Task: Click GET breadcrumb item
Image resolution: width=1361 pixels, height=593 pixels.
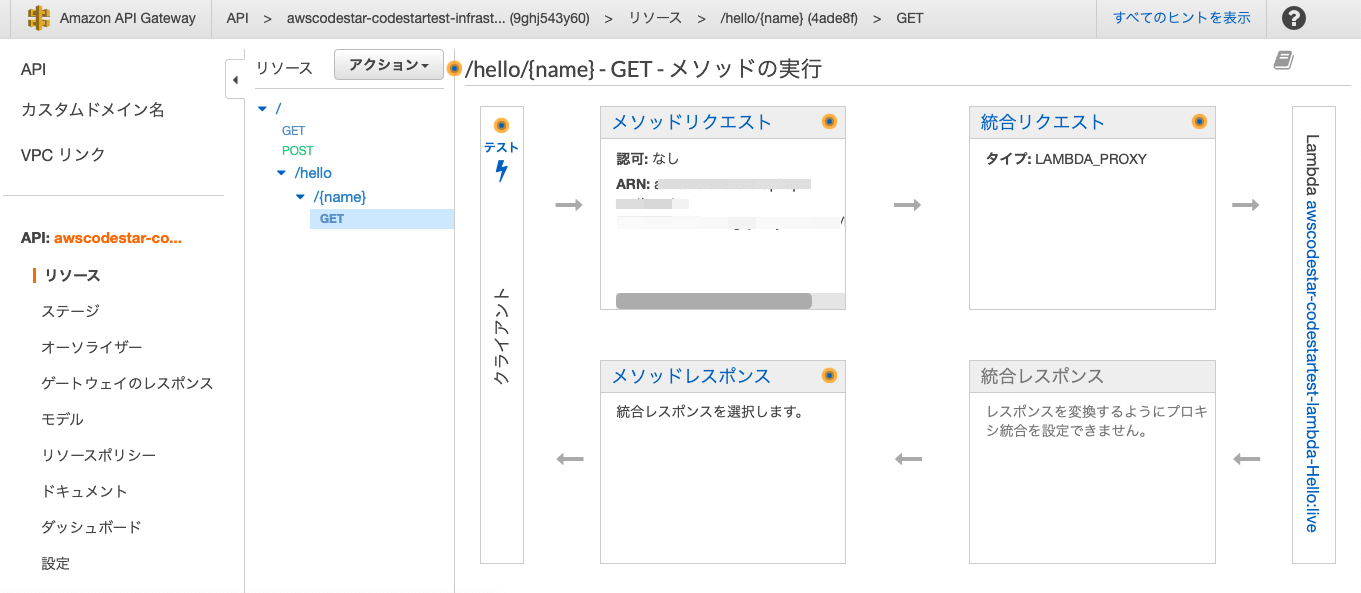Action: [910, 18]
